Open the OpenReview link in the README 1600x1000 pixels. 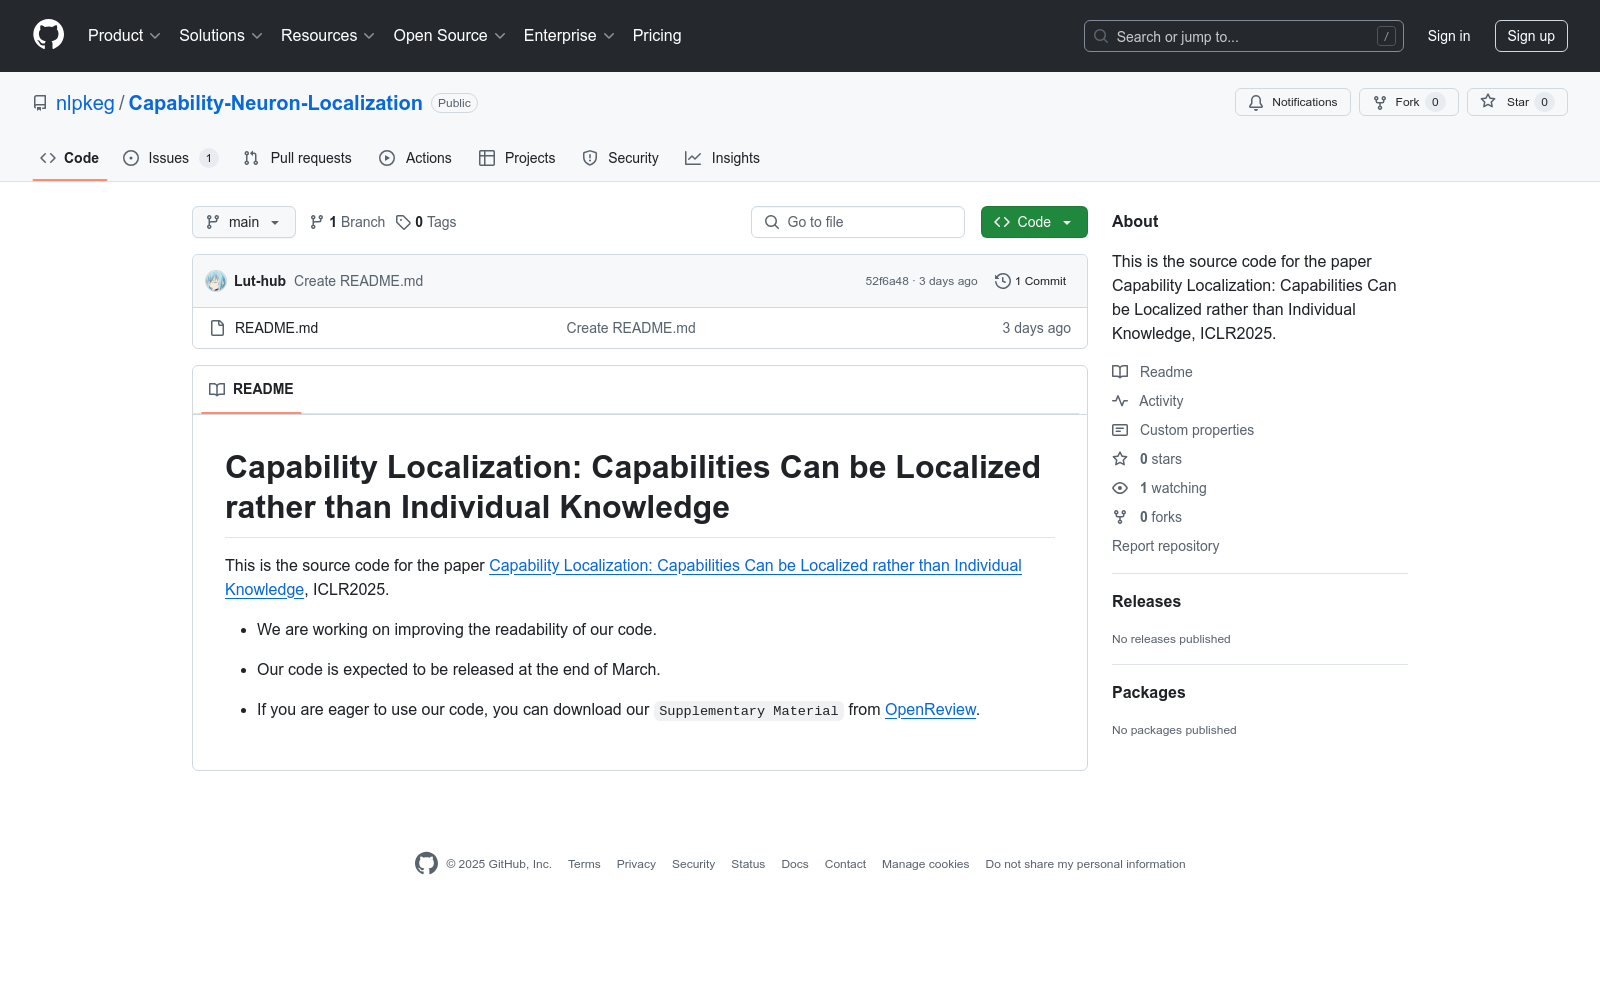point(930,709)
